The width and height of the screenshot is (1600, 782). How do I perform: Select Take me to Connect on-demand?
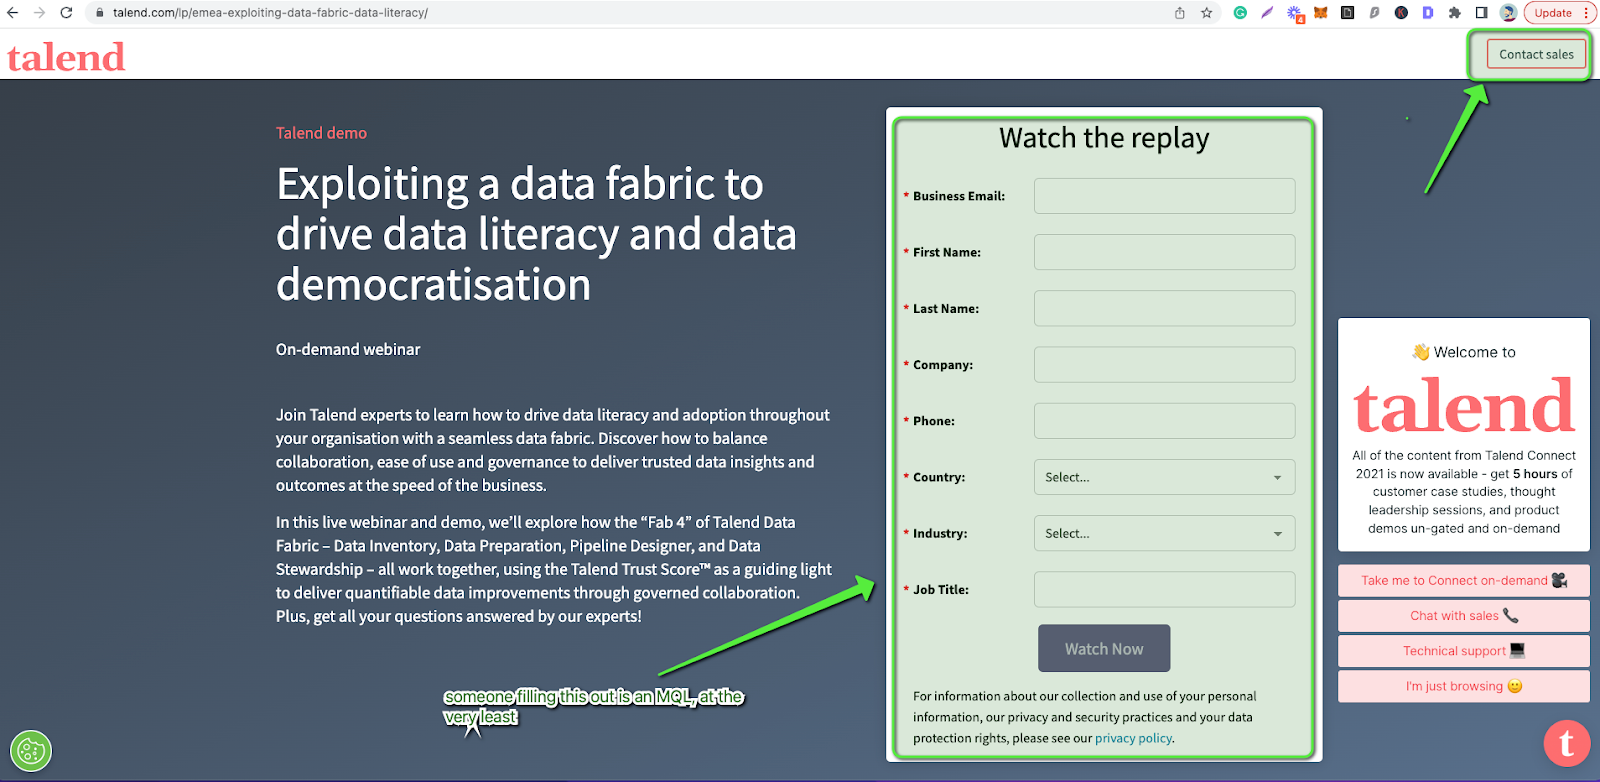point(1464,581)
